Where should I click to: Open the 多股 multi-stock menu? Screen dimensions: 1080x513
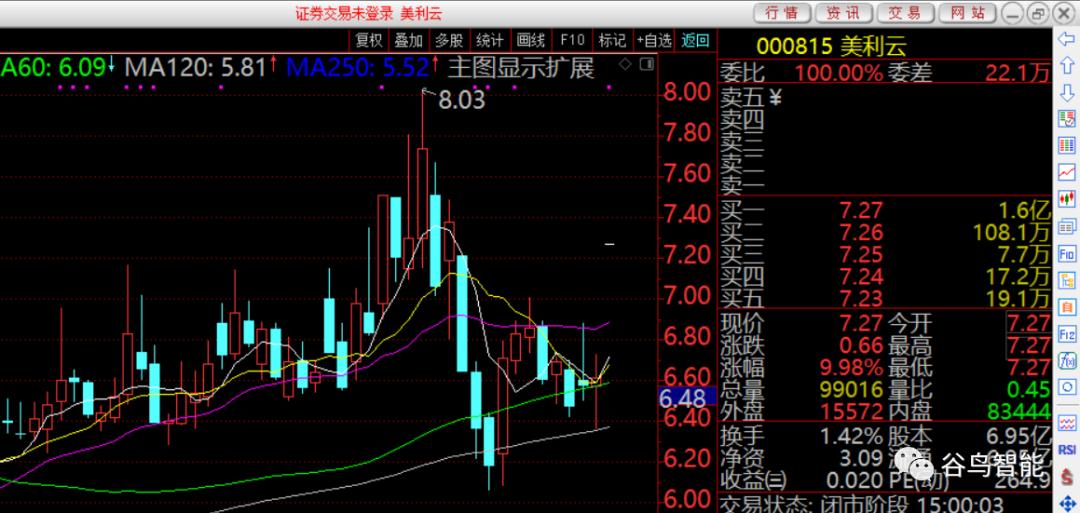[x=449, y=40]
